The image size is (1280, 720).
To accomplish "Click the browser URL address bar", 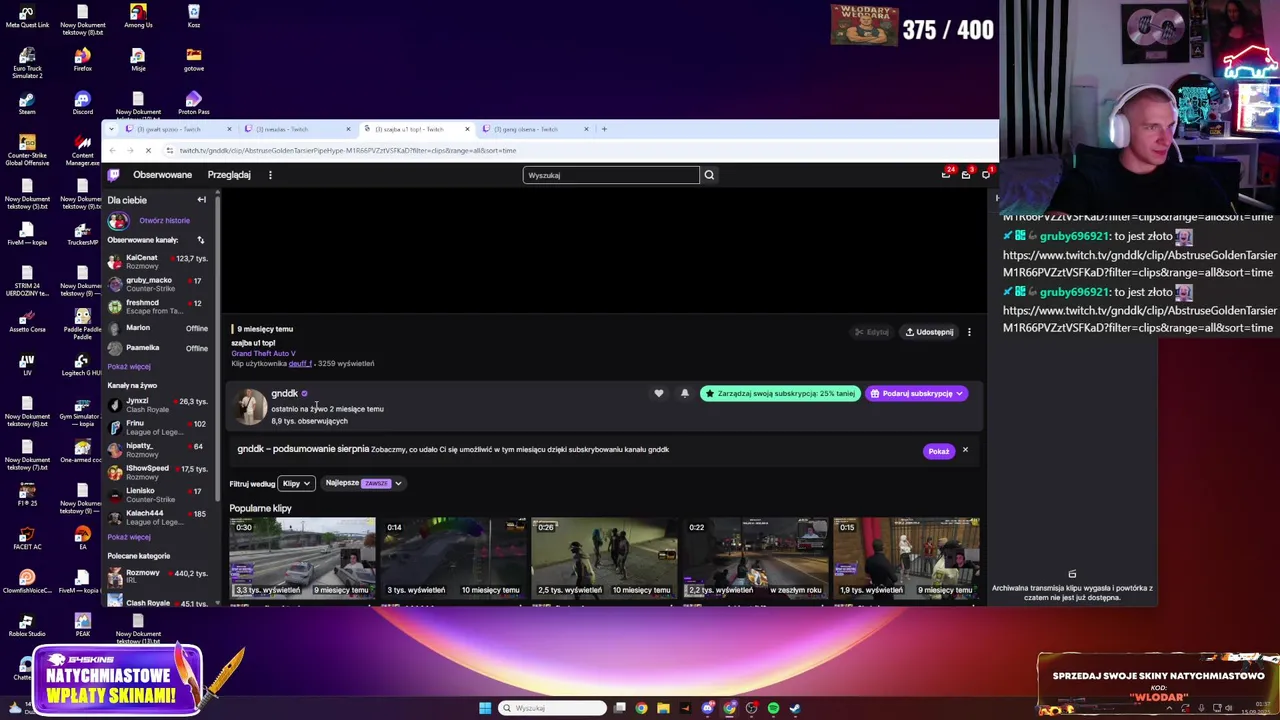I will point(580,151).
